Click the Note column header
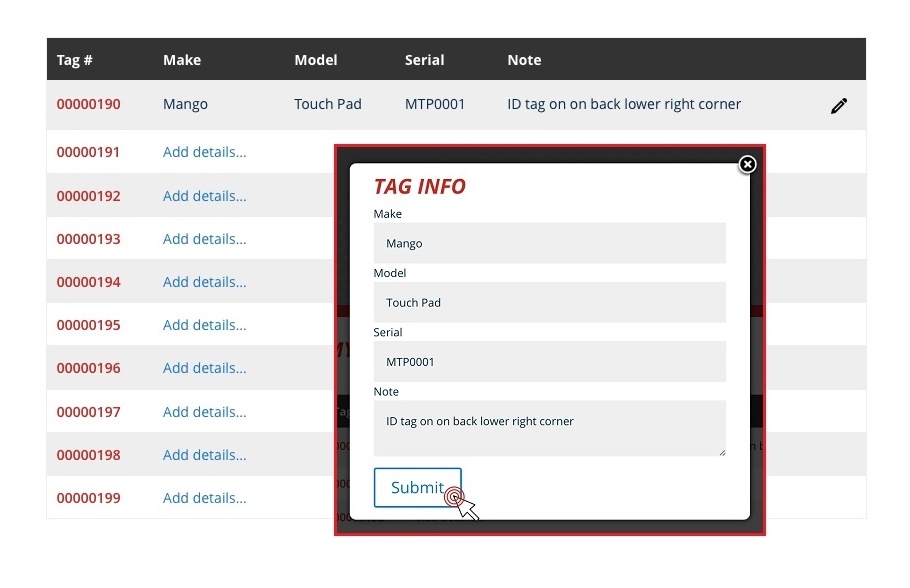 coord(524,60)
